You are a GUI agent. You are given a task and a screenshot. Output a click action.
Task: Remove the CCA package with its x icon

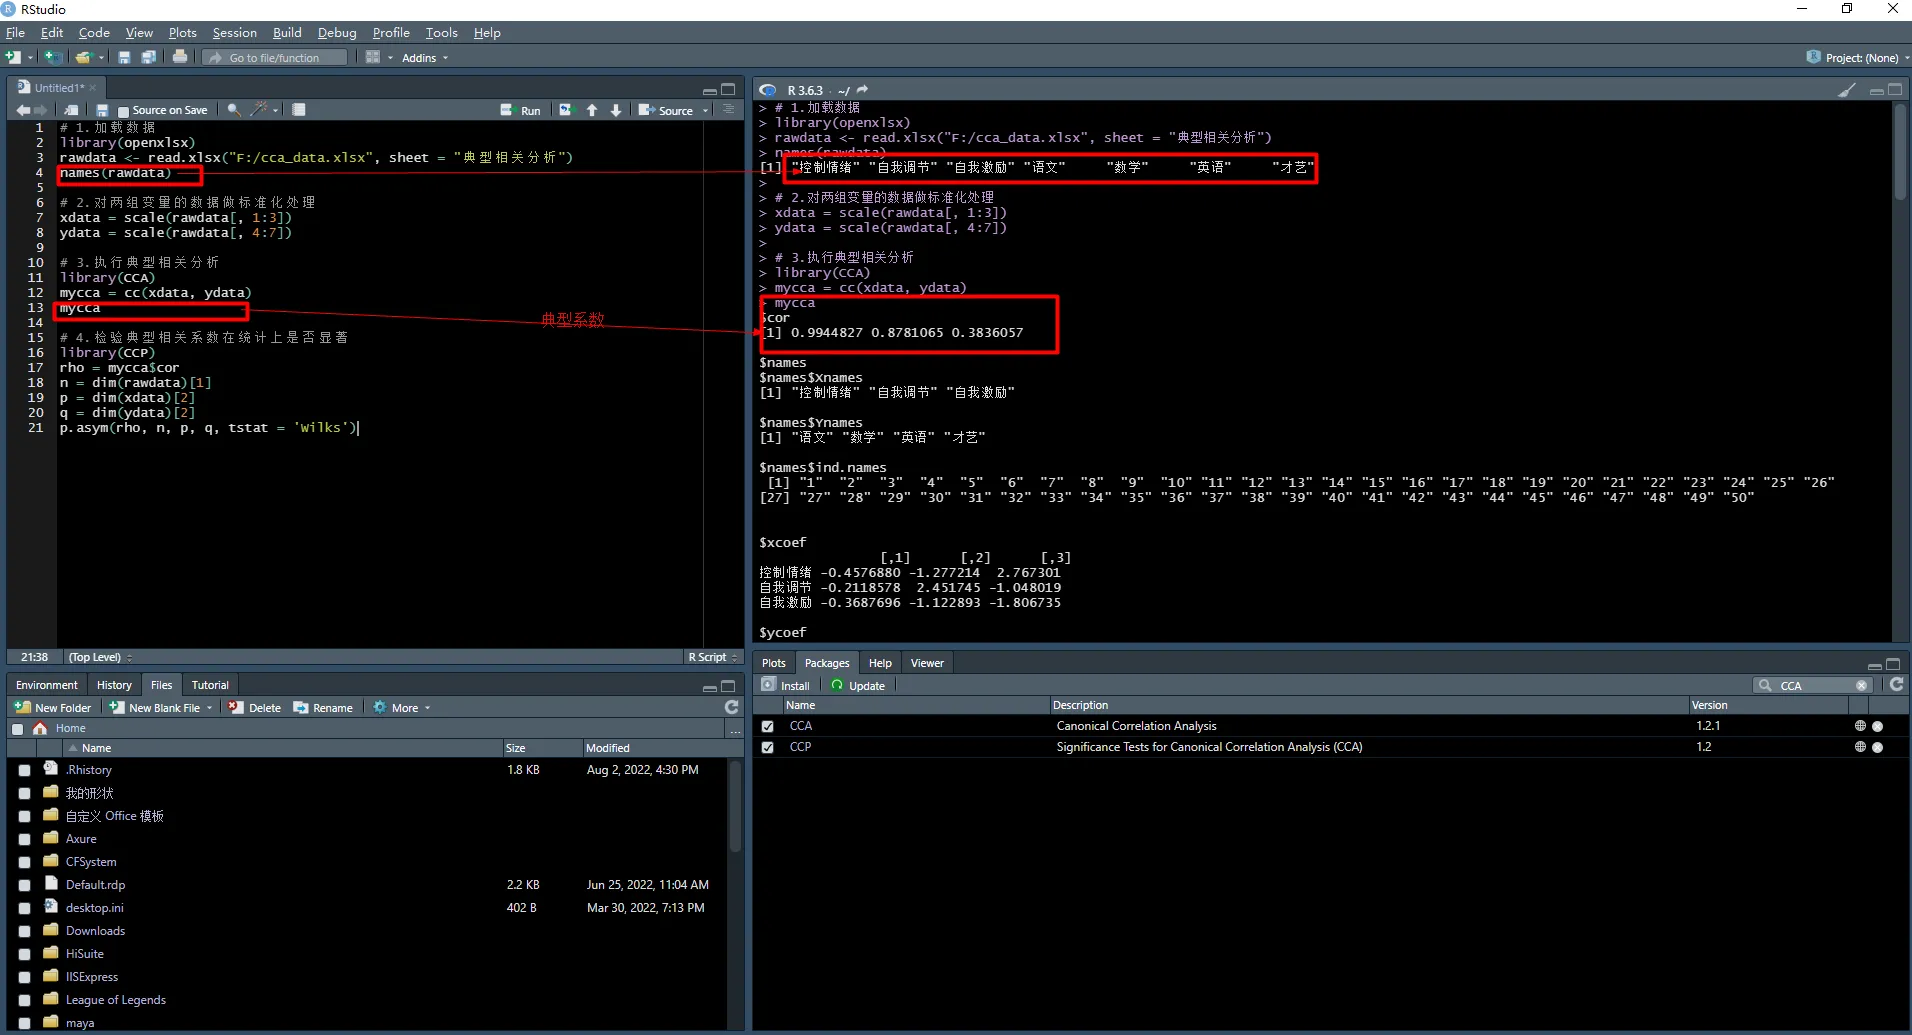pyautogui.click(x=1878, y=726)
